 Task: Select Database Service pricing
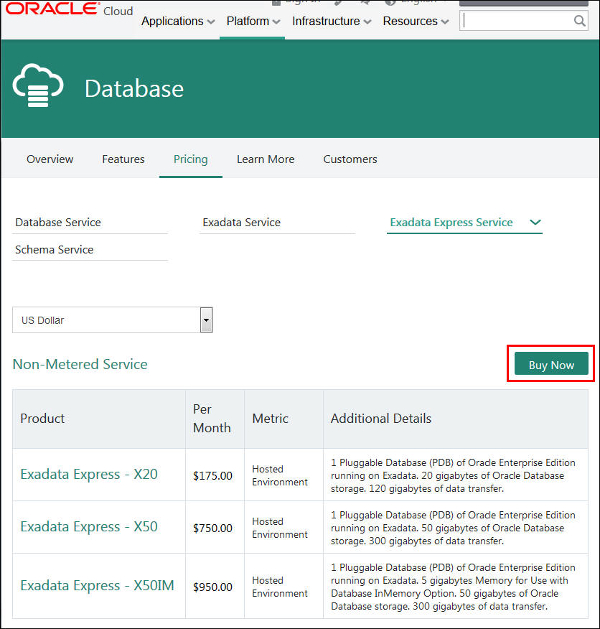click(90, 222)
